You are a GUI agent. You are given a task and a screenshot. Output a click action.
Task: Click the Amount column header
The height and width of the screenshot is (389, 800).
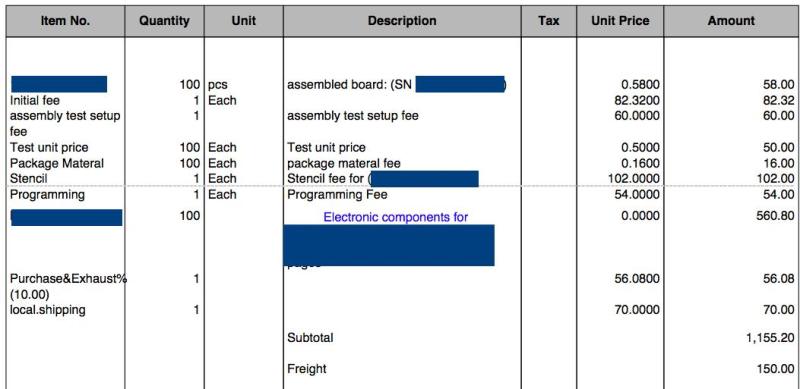click(731, 21)
